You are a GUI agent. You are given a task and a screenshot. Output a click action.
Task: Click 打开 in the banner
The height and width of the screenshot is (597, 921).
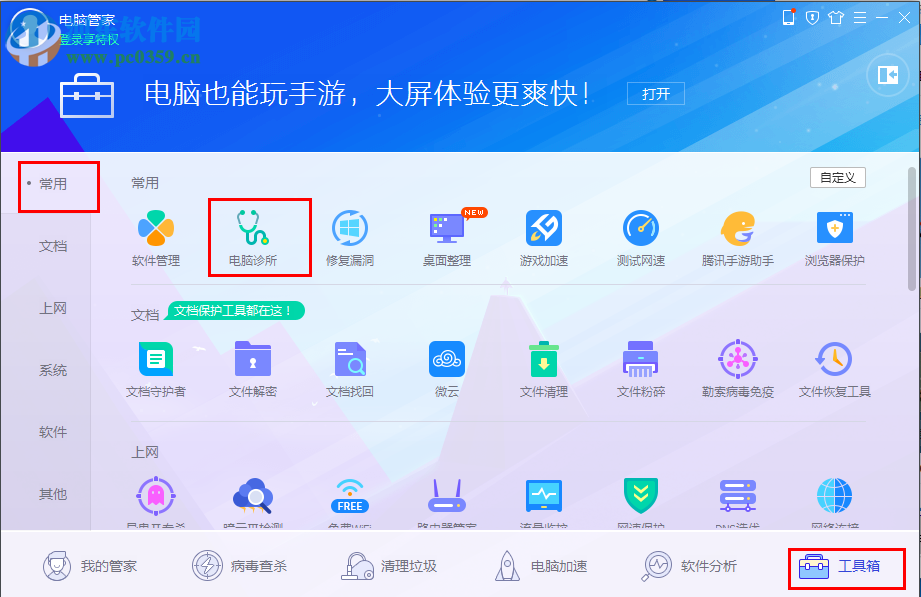coord(655,93)
